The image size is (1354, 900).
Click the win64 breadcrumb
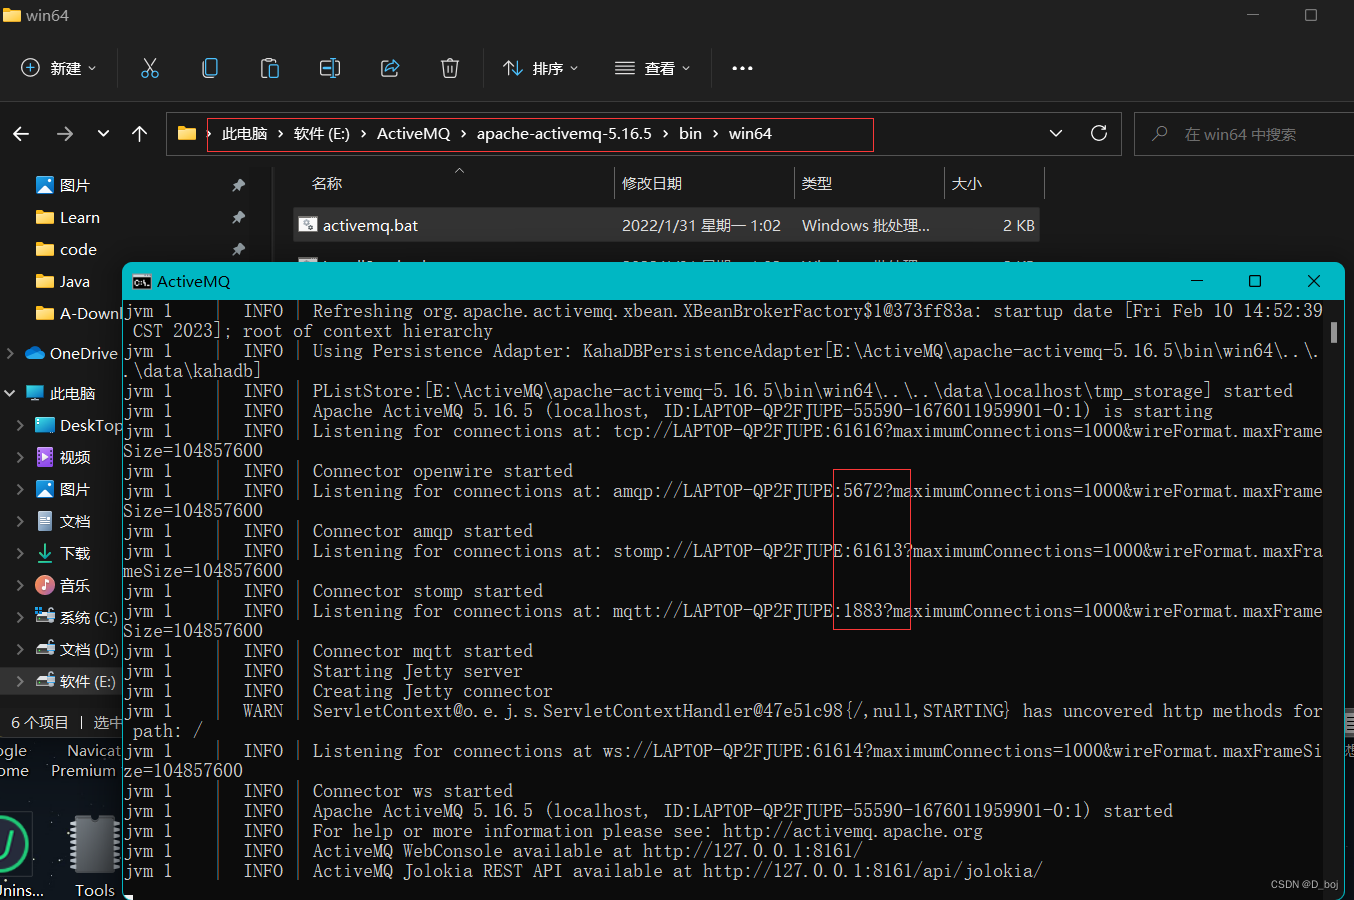pyautogui.click(x=750, y=134)
